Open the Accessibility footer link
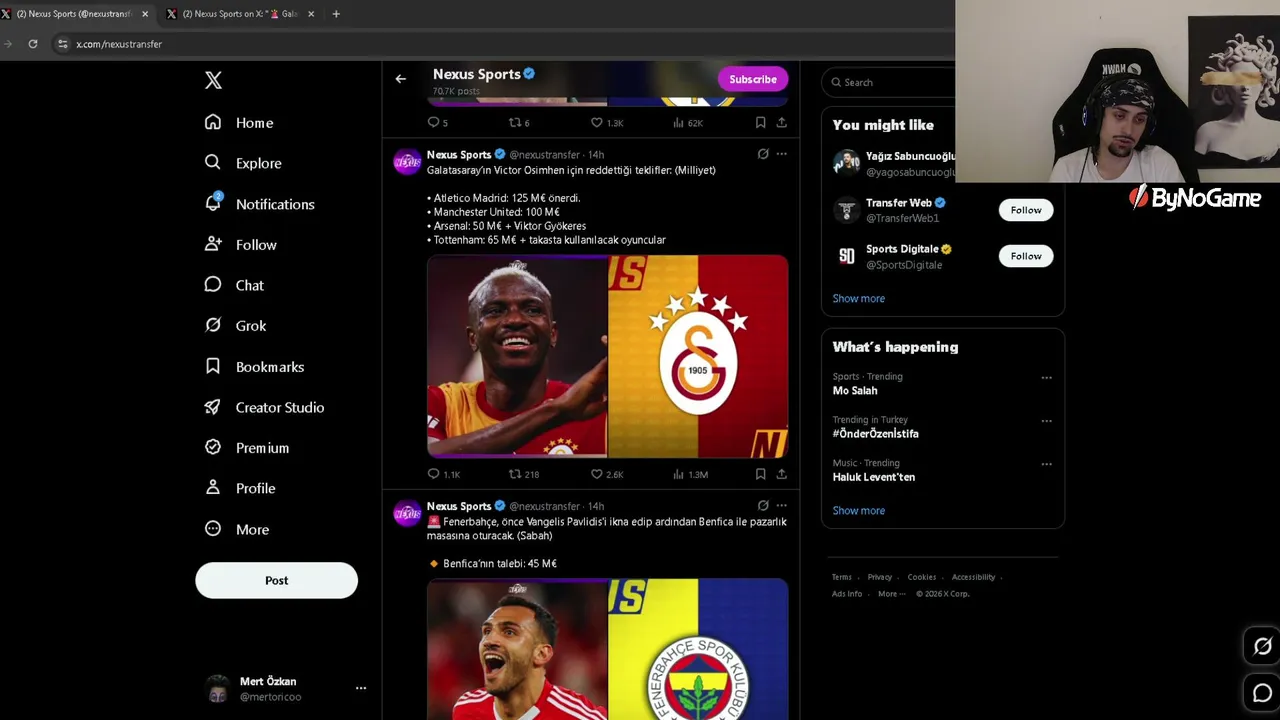1280x720 pixels. (973, 577)
